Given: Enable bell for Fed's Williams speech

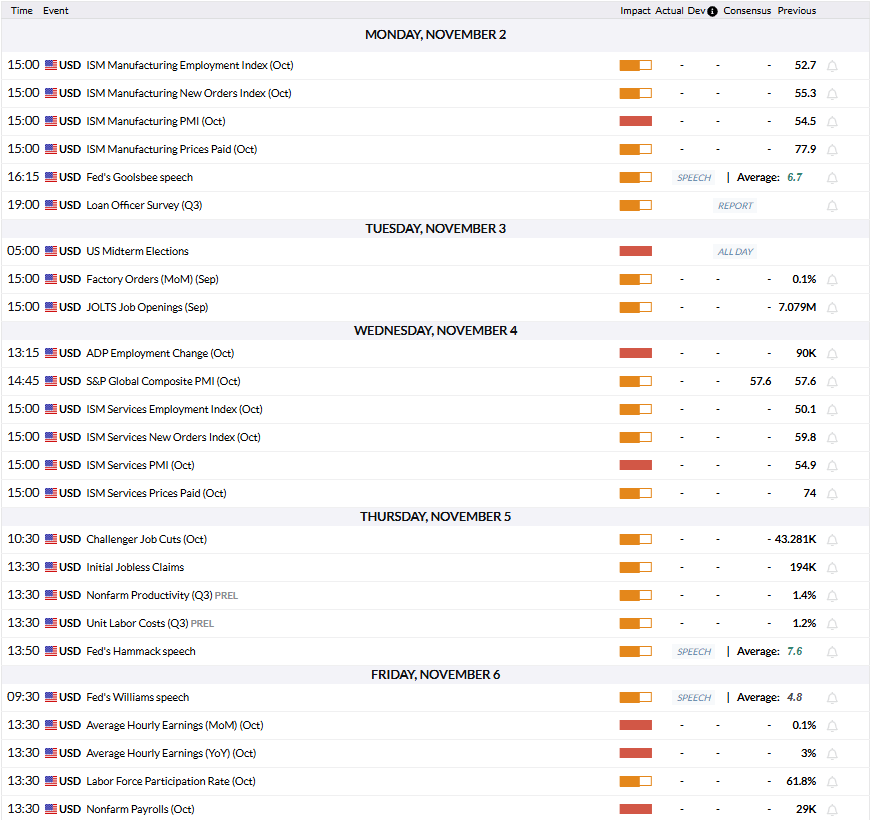Looking at the screenshot, I should (x=832, y=698).
